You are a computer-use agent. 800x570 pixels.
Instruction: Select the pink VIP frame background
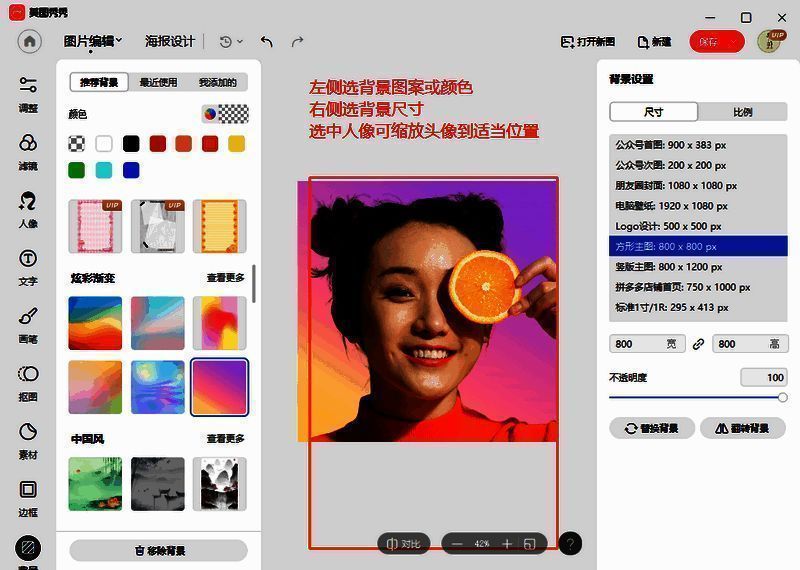95,226
